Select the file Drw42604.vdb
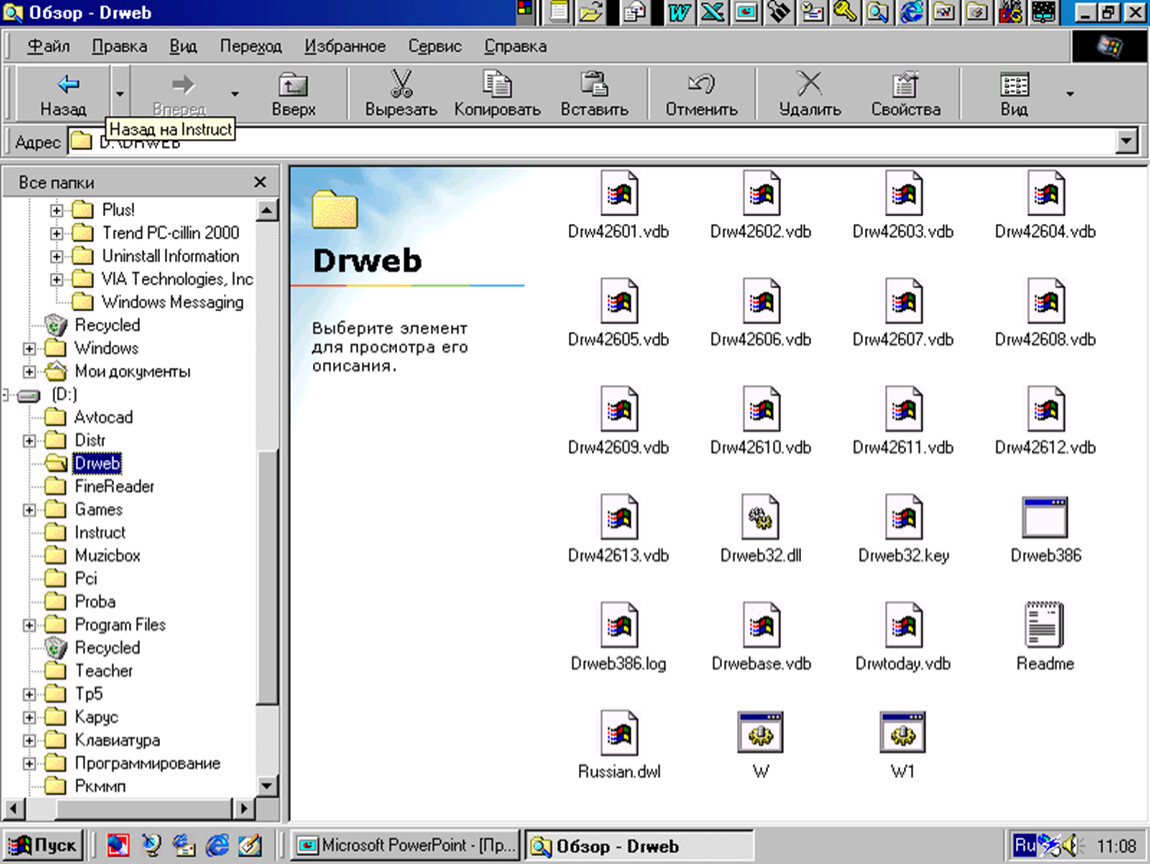This screenshot has height=864, width=1150. pos(1045,206)
